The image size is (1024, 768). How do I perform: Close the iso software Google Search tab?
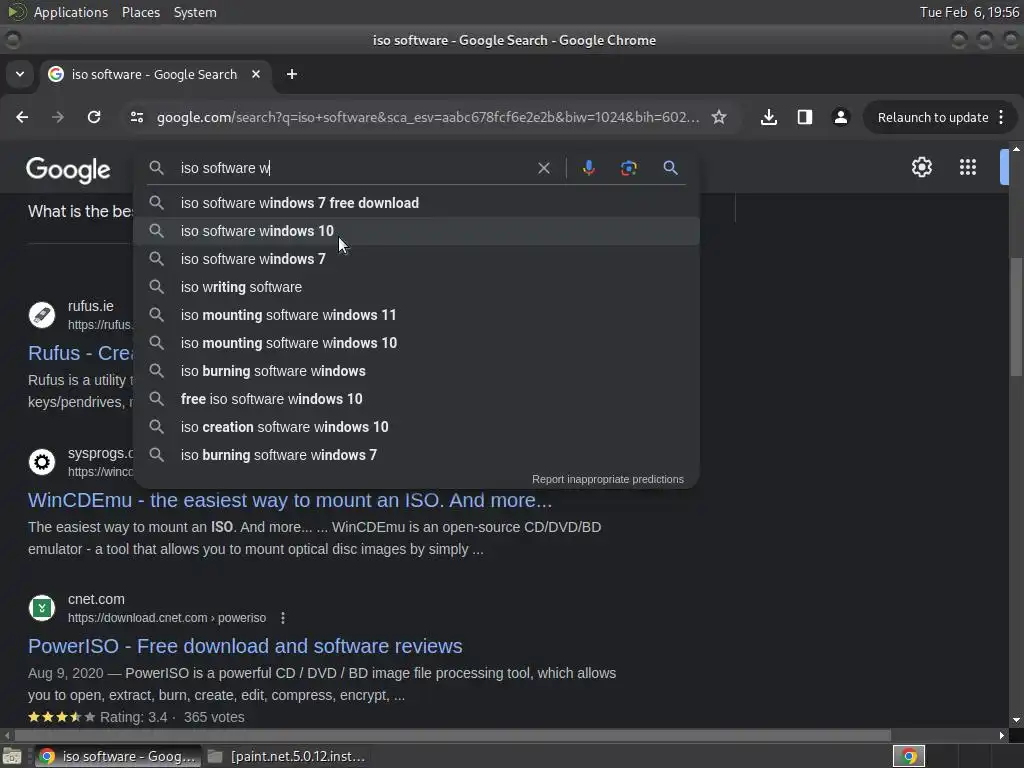256,74
